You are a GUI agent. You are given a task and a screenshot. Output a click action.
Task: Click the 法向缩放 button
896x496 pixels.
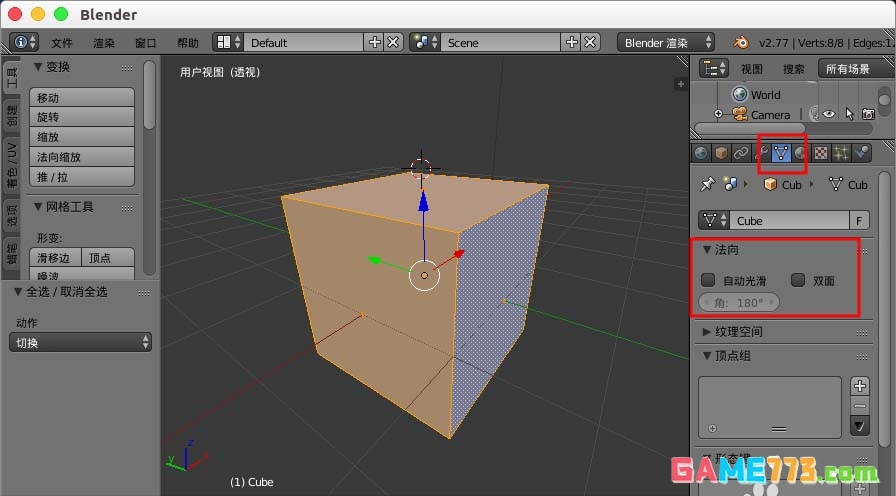tap(82, 157)
